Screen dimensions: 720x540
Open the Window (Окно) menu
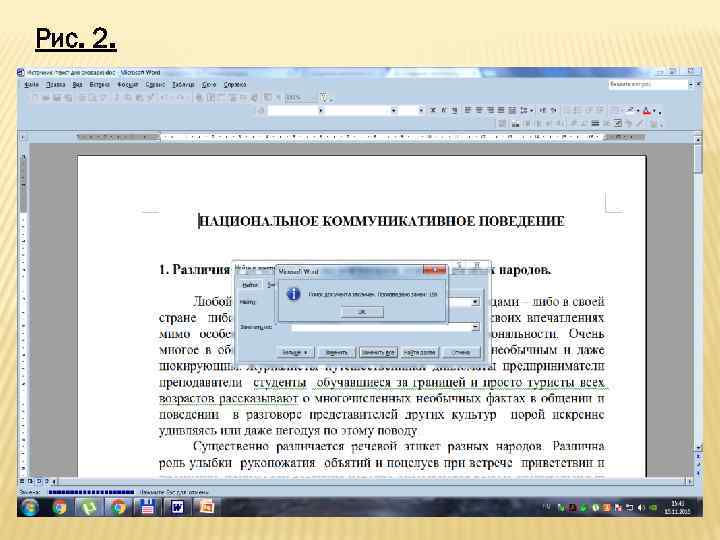pyautogui.click(x=209, y=84)
